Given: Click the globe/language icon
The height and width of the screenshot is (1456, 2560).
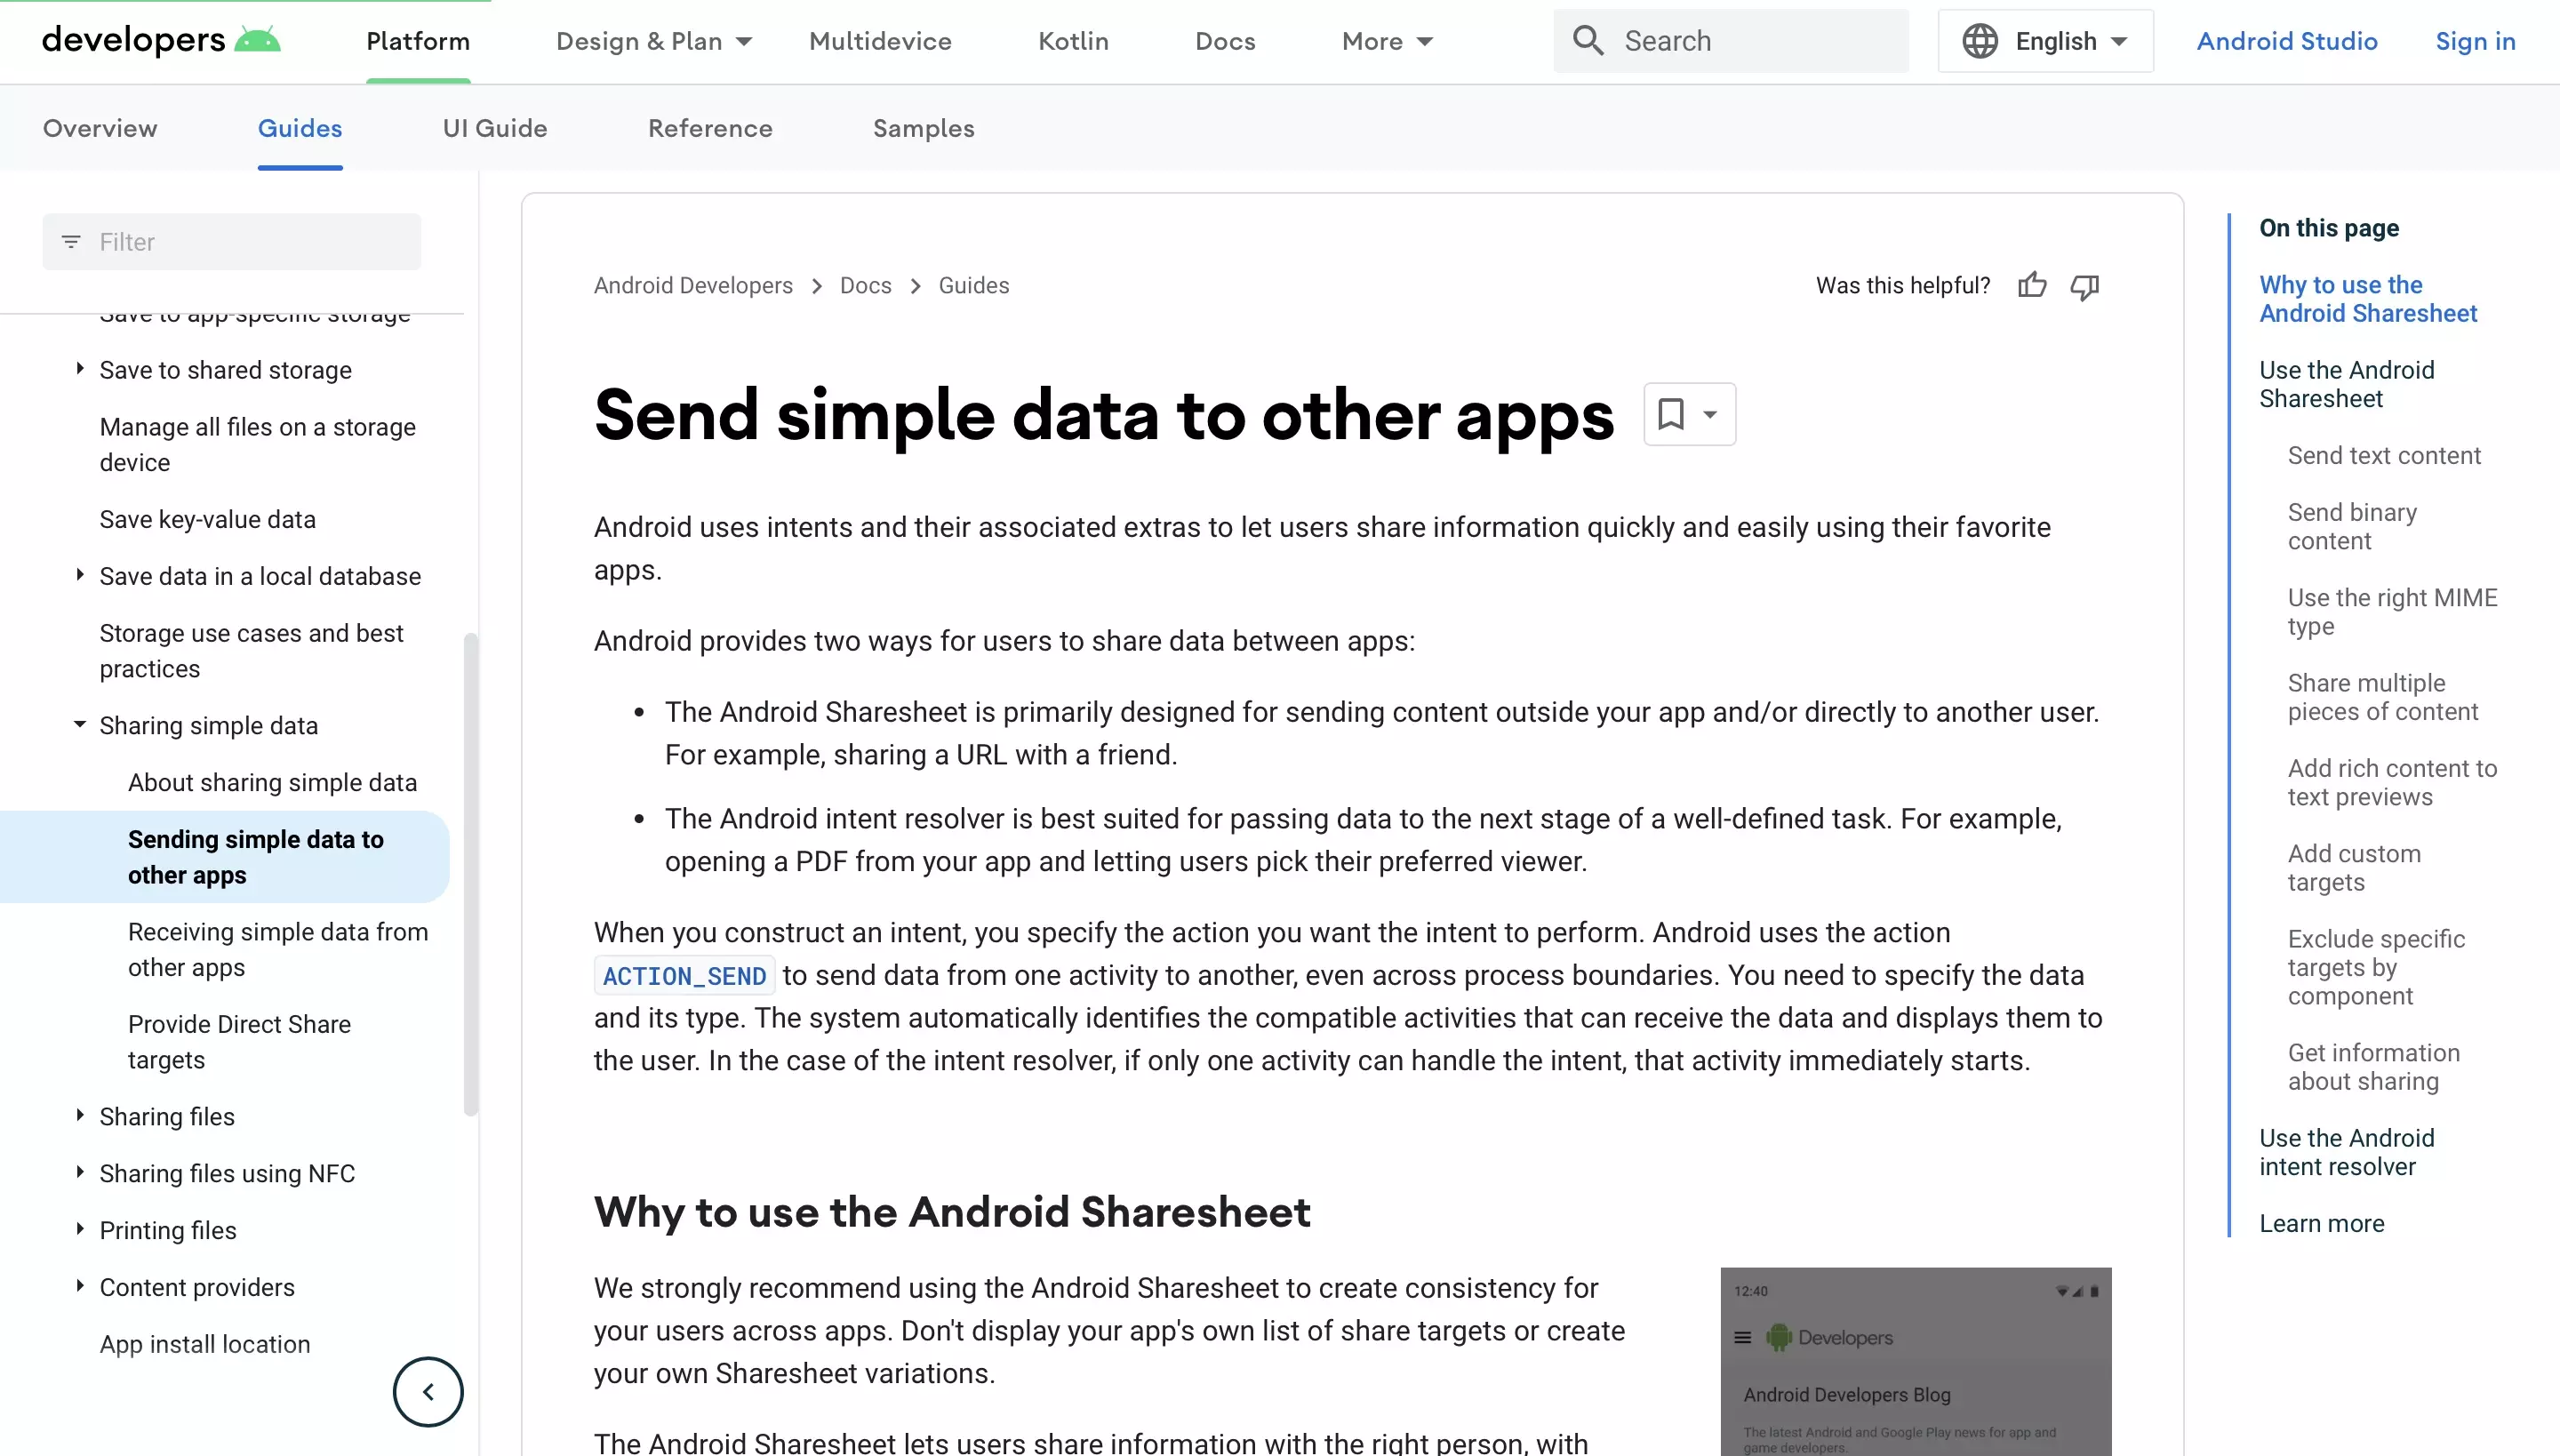Looking at the screenshot, I should [x=1980, y=41].
